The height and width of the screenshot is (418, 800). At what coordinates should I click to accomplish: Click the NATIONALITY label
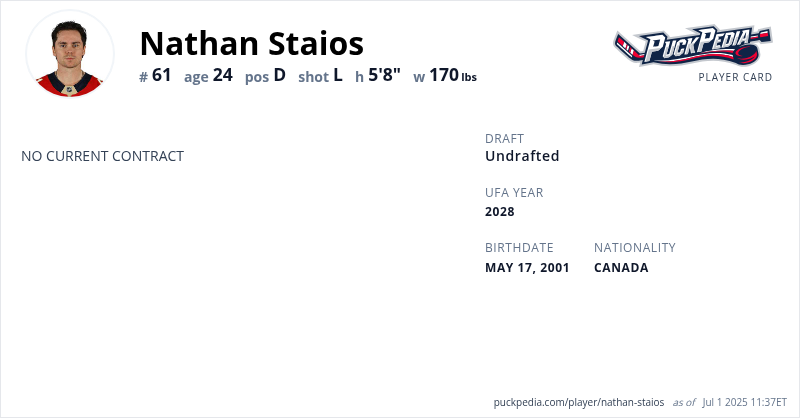[634, 248]
